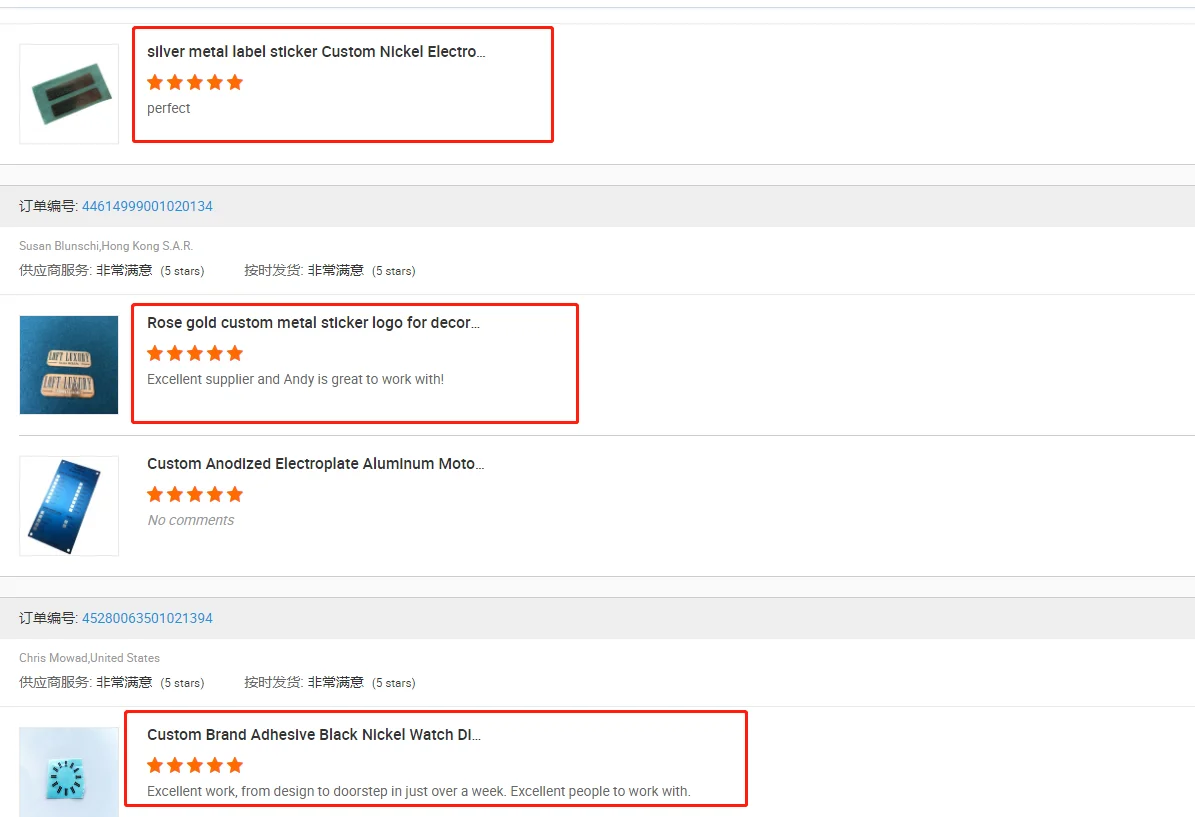Click the blue anodized aluminum product thumbnail
The width and height of the screenshot is (1195, 817).
pyautogui.click(x=69, y=506)
